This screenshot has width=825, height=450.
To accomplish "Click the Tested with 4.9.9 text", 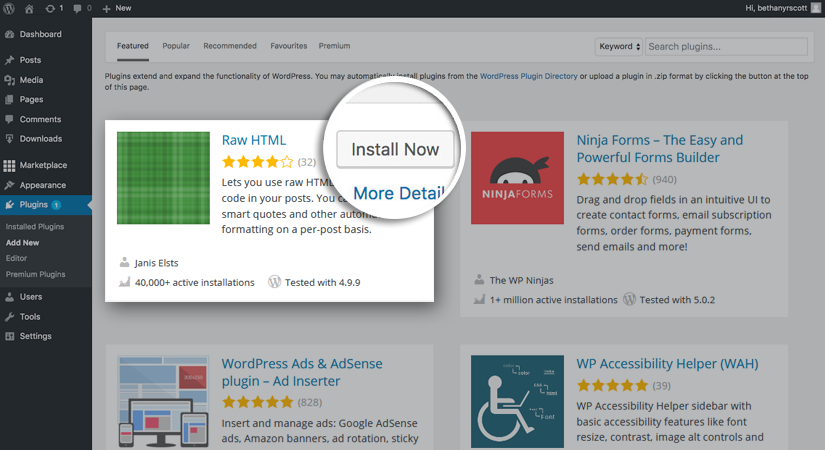I will pyautogui.click(x=323, y=283).
